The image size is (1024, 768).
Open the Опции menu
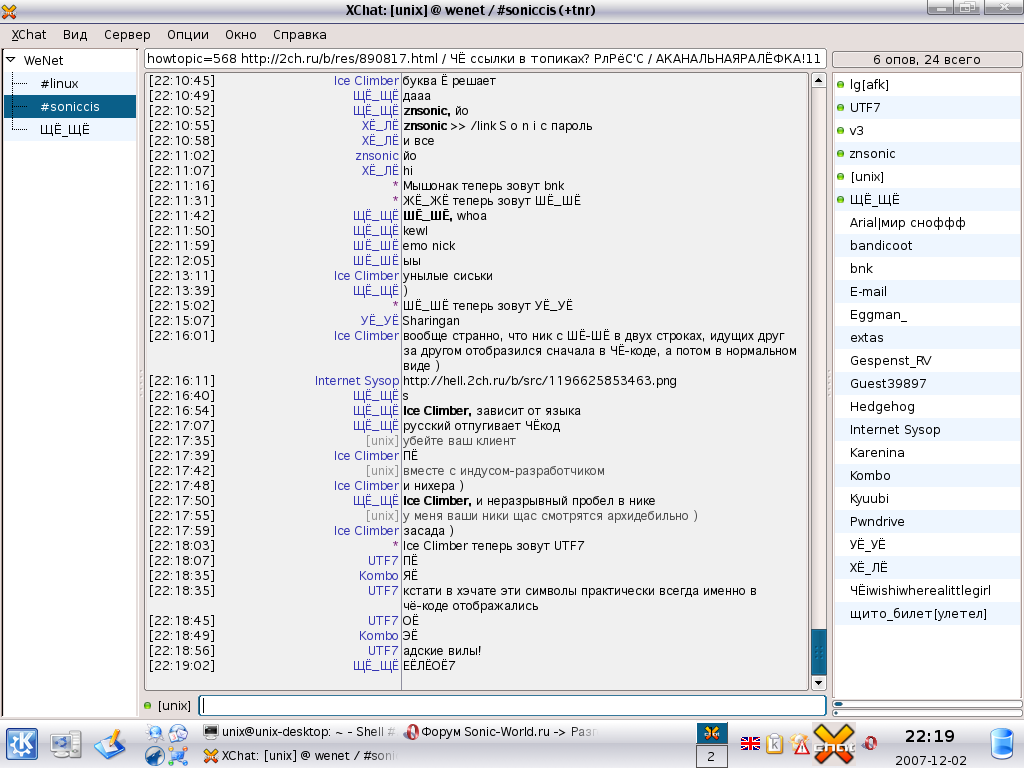click(x=187, y=35)
